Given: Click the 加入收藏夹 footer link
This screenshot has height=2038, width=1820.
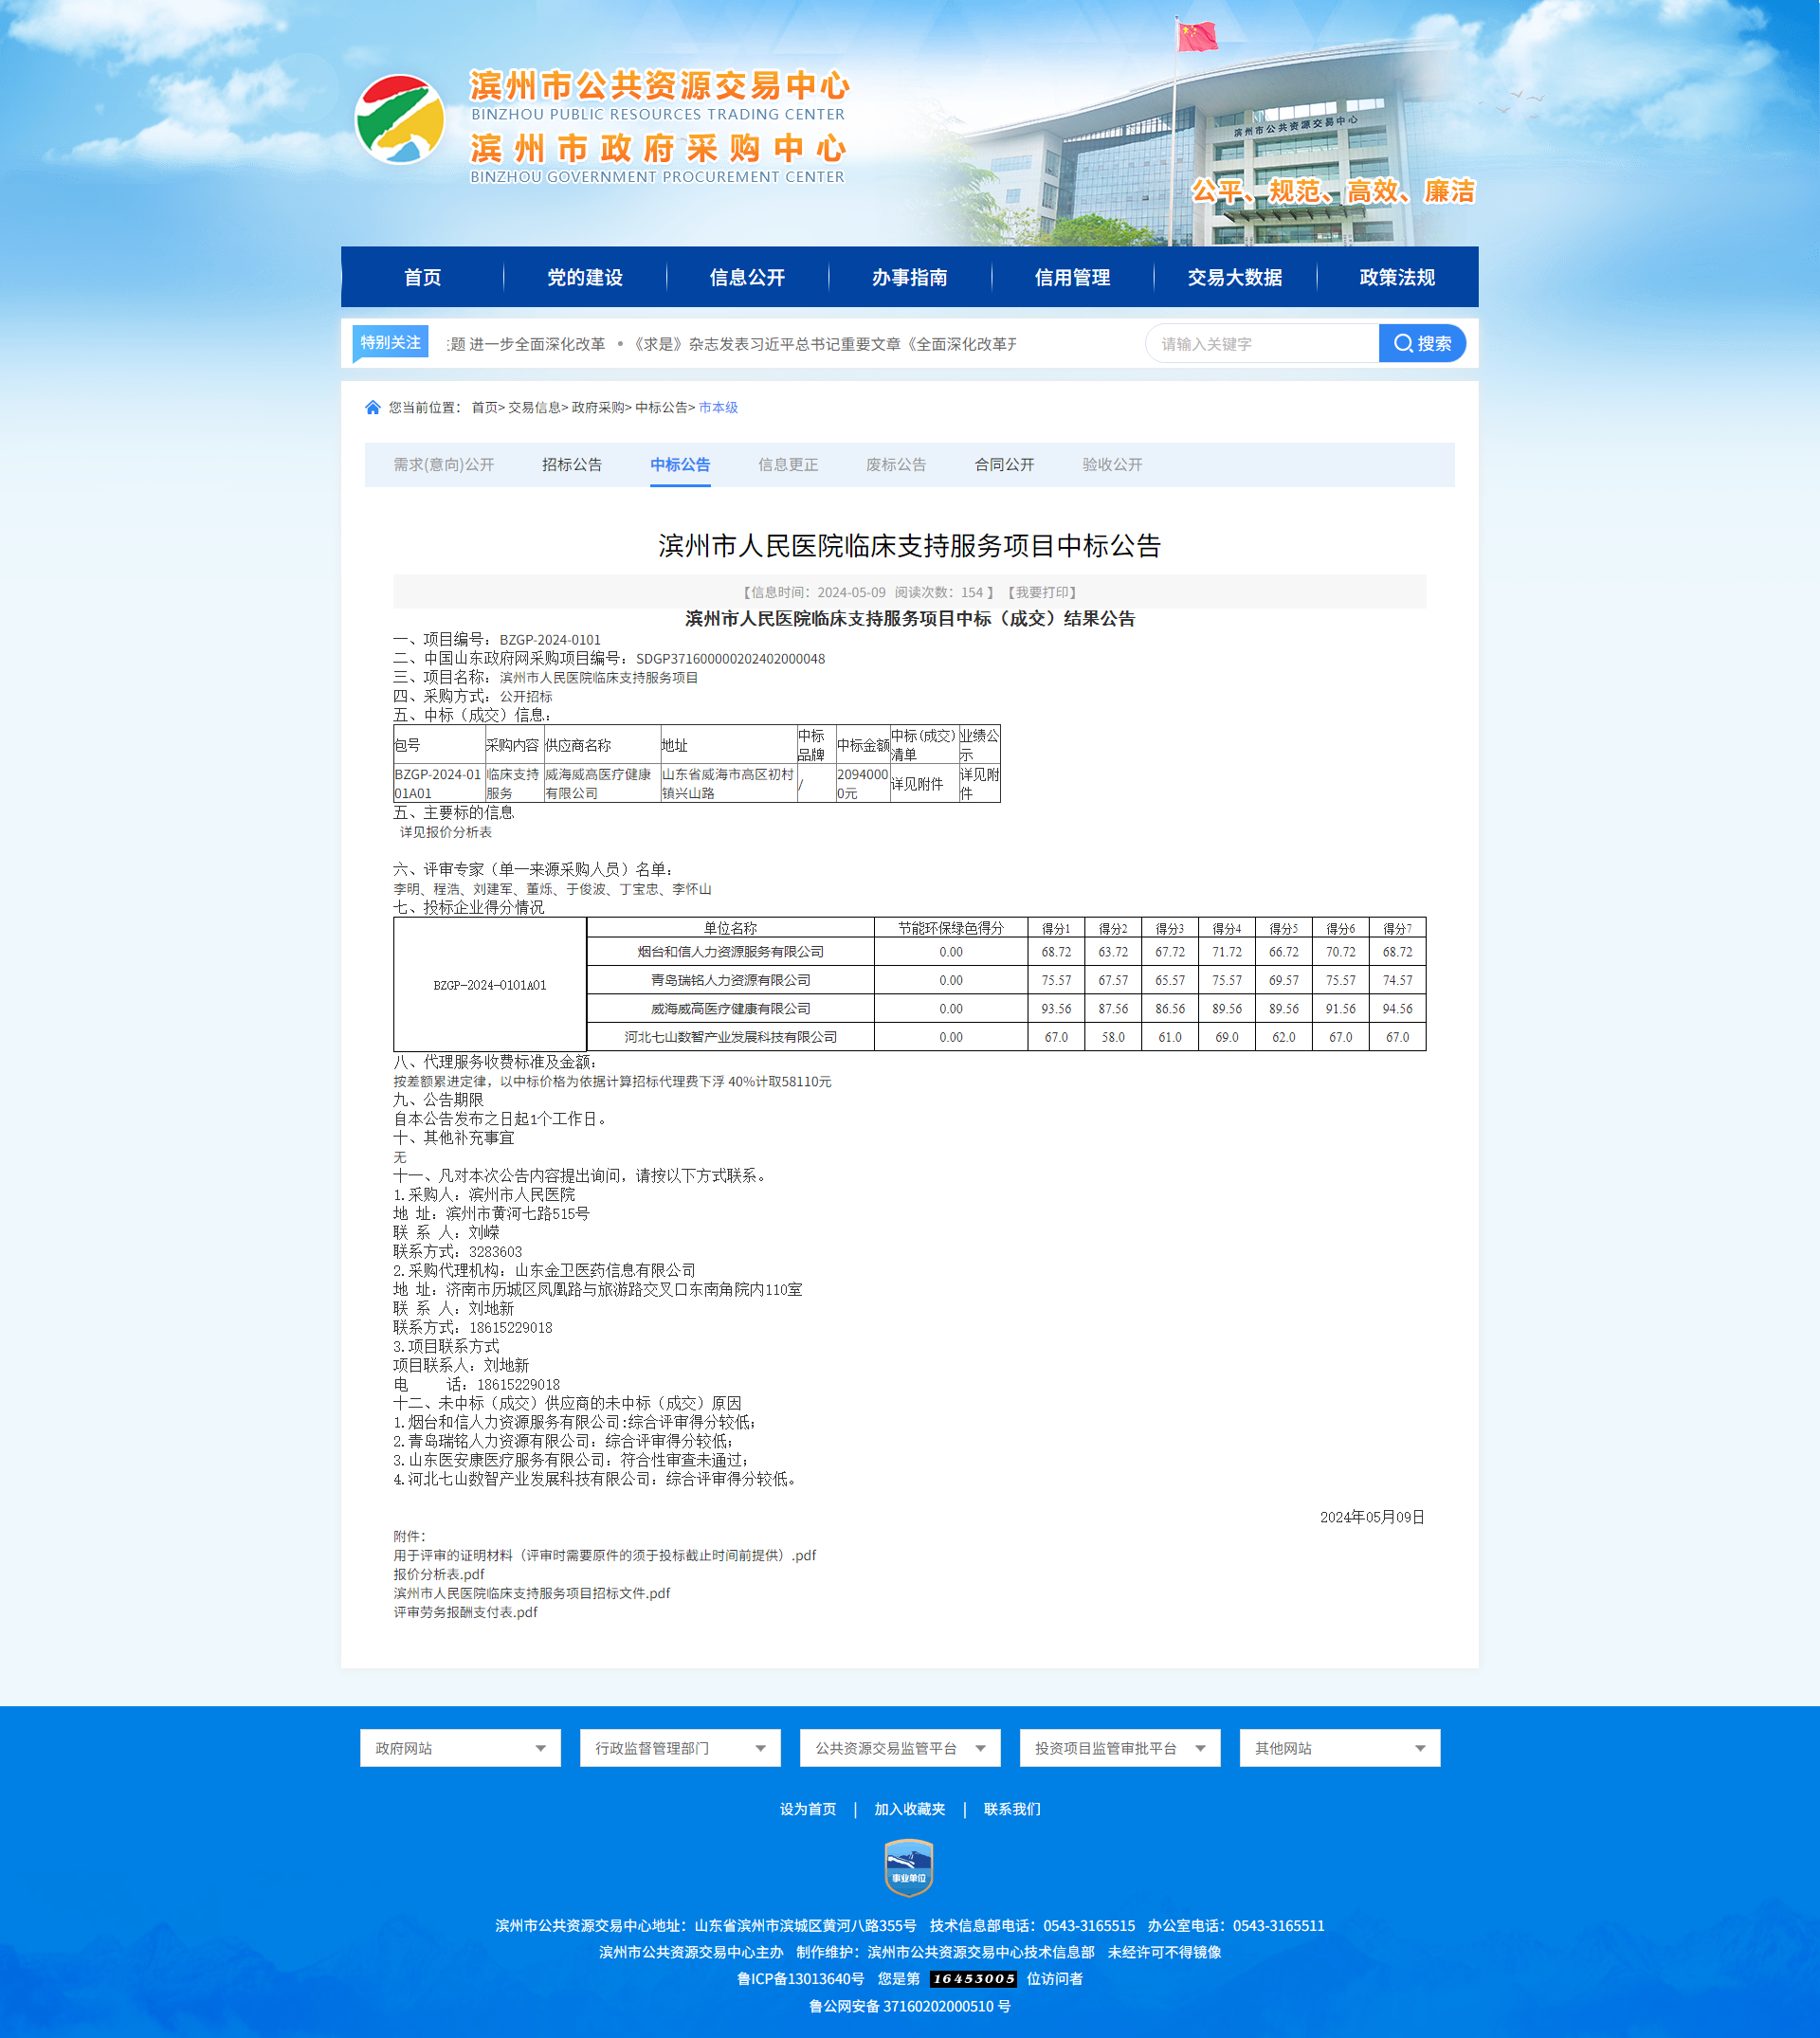Looking at the screenshot, I should click(909, 1809).
